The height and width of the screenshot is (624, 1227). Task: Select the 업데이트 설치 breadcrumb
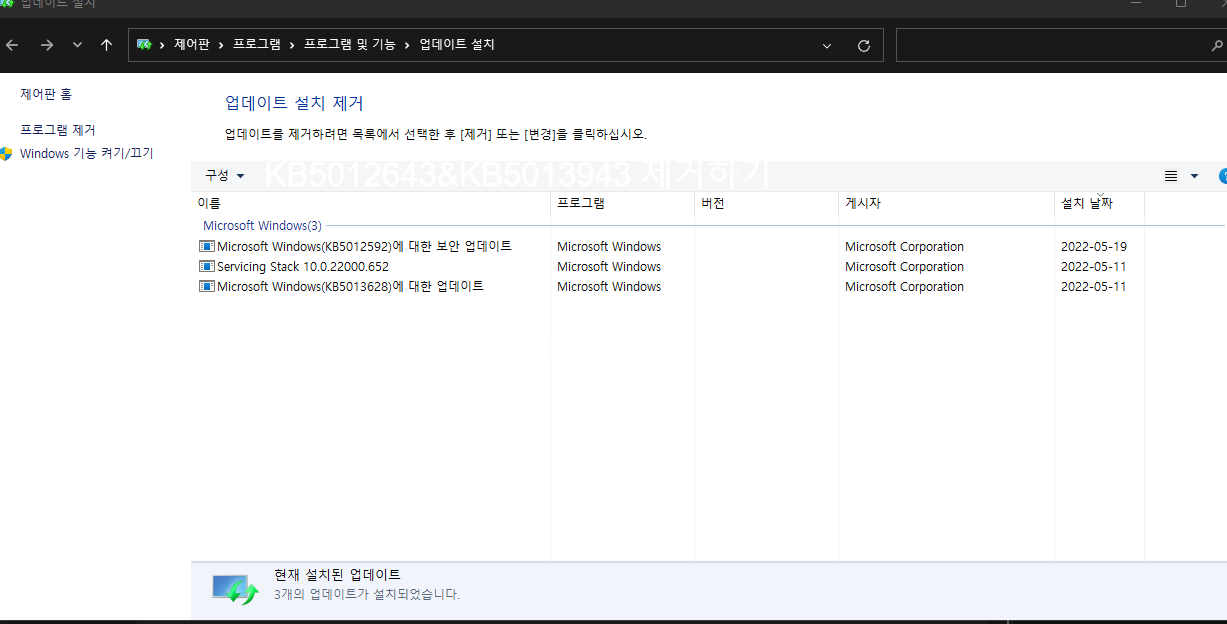(x=457, y=45)
